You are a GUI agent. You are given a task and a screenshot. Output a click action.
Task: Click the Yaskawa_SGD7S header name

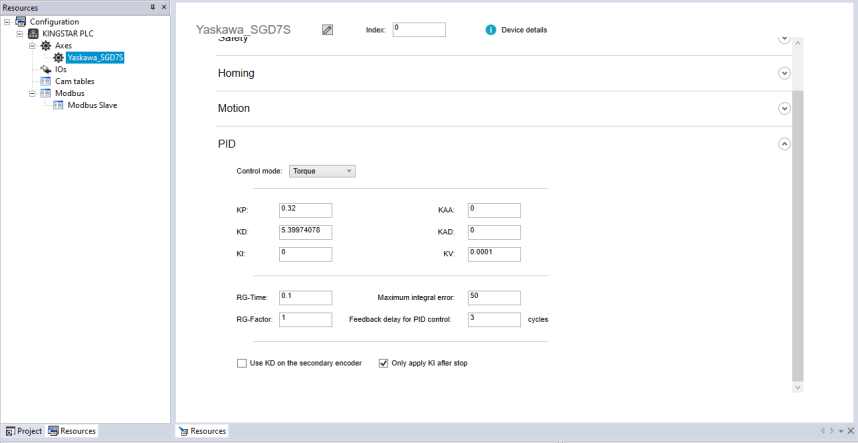click(x=243, y=30)
